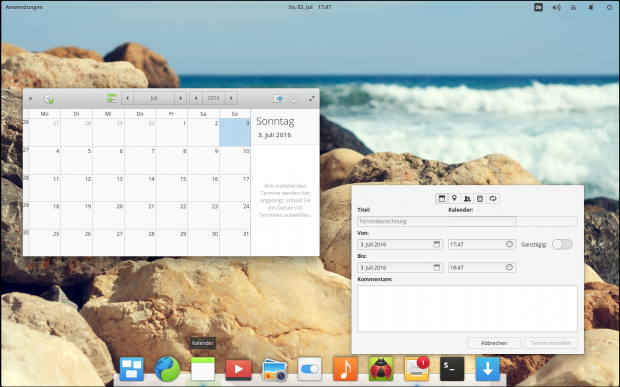Open the power session indicator in panel
620x387 pixels.
pos(609,7)
